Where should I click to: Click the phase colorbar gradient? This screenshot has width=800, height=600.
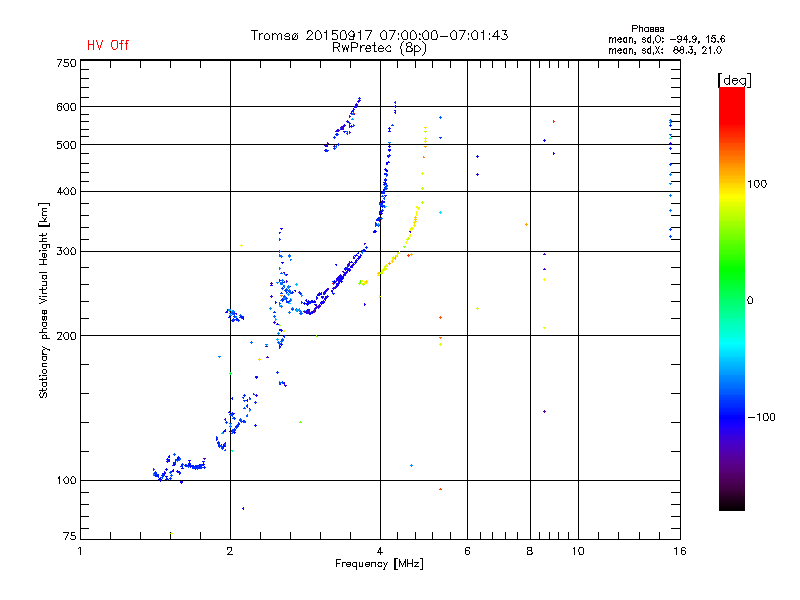(x=732, y=298)
